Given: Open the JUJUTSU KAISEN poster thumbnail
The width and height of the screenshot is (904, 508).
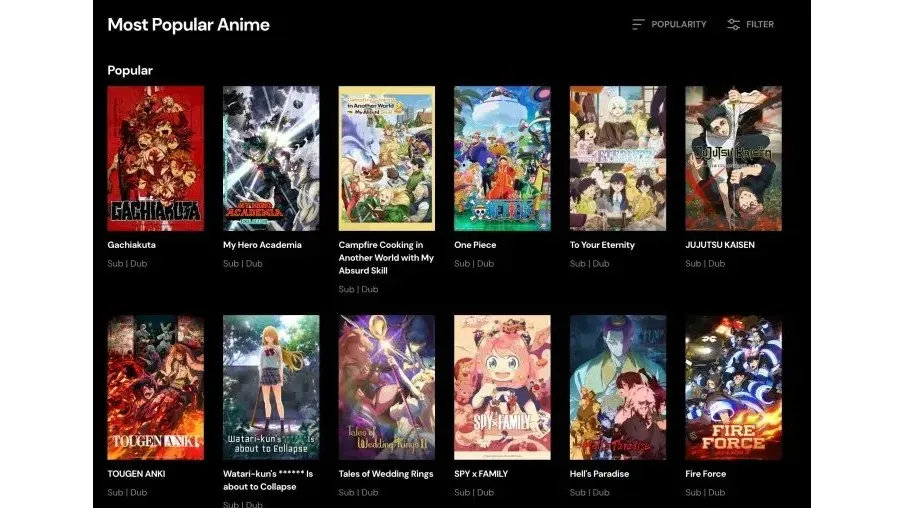Looking at the screenshot, I should pyautogui.click(x=733, y=159).
